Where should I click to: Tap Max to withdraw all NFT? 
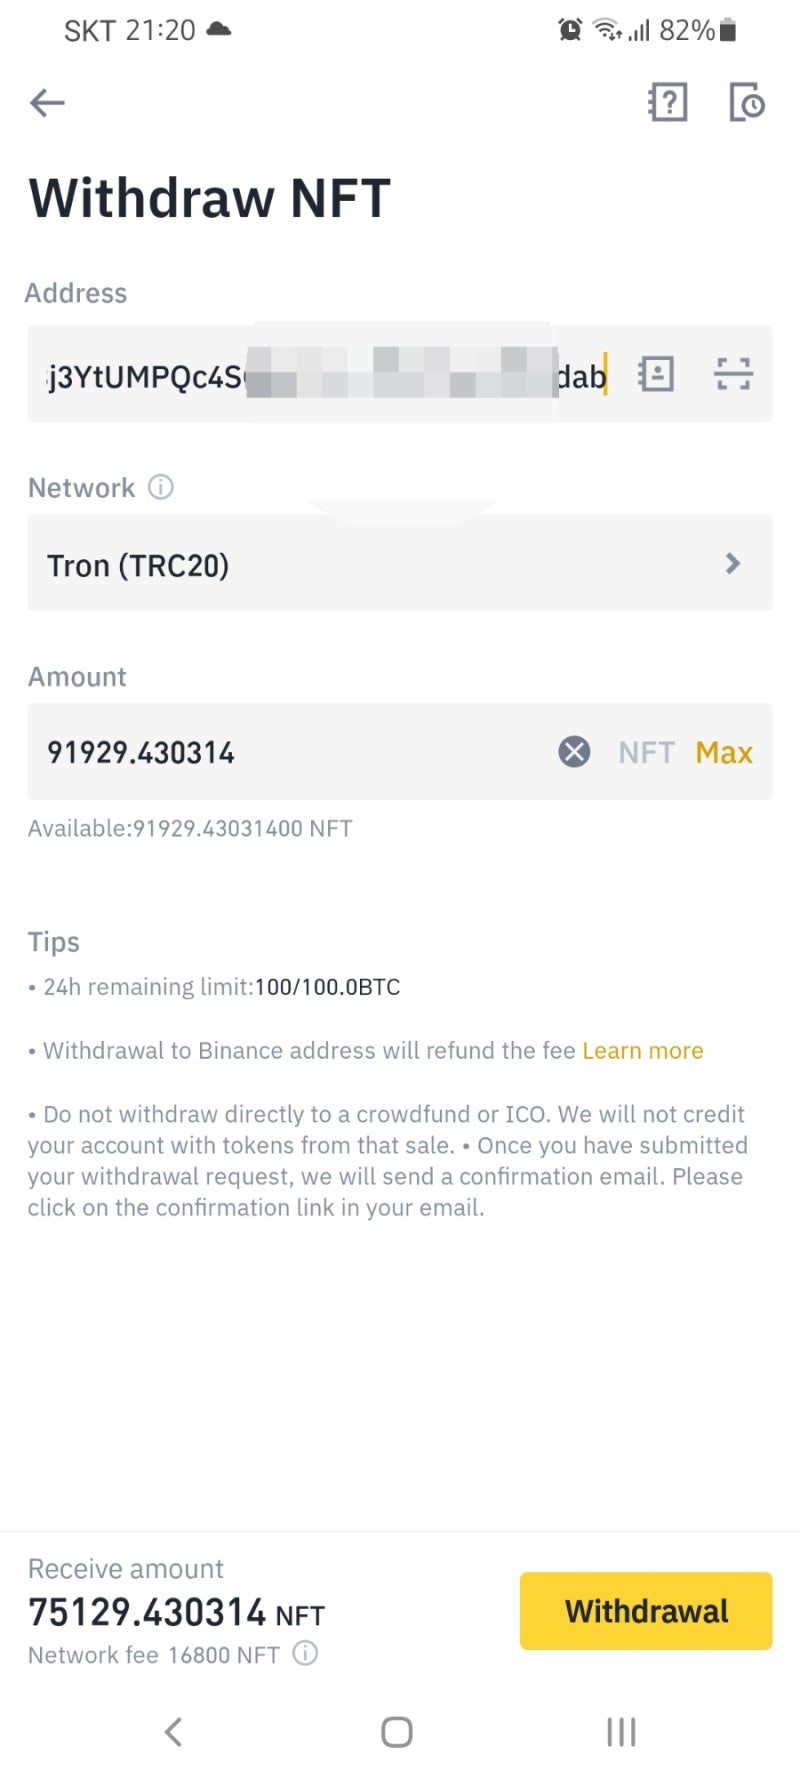[724, 752]
